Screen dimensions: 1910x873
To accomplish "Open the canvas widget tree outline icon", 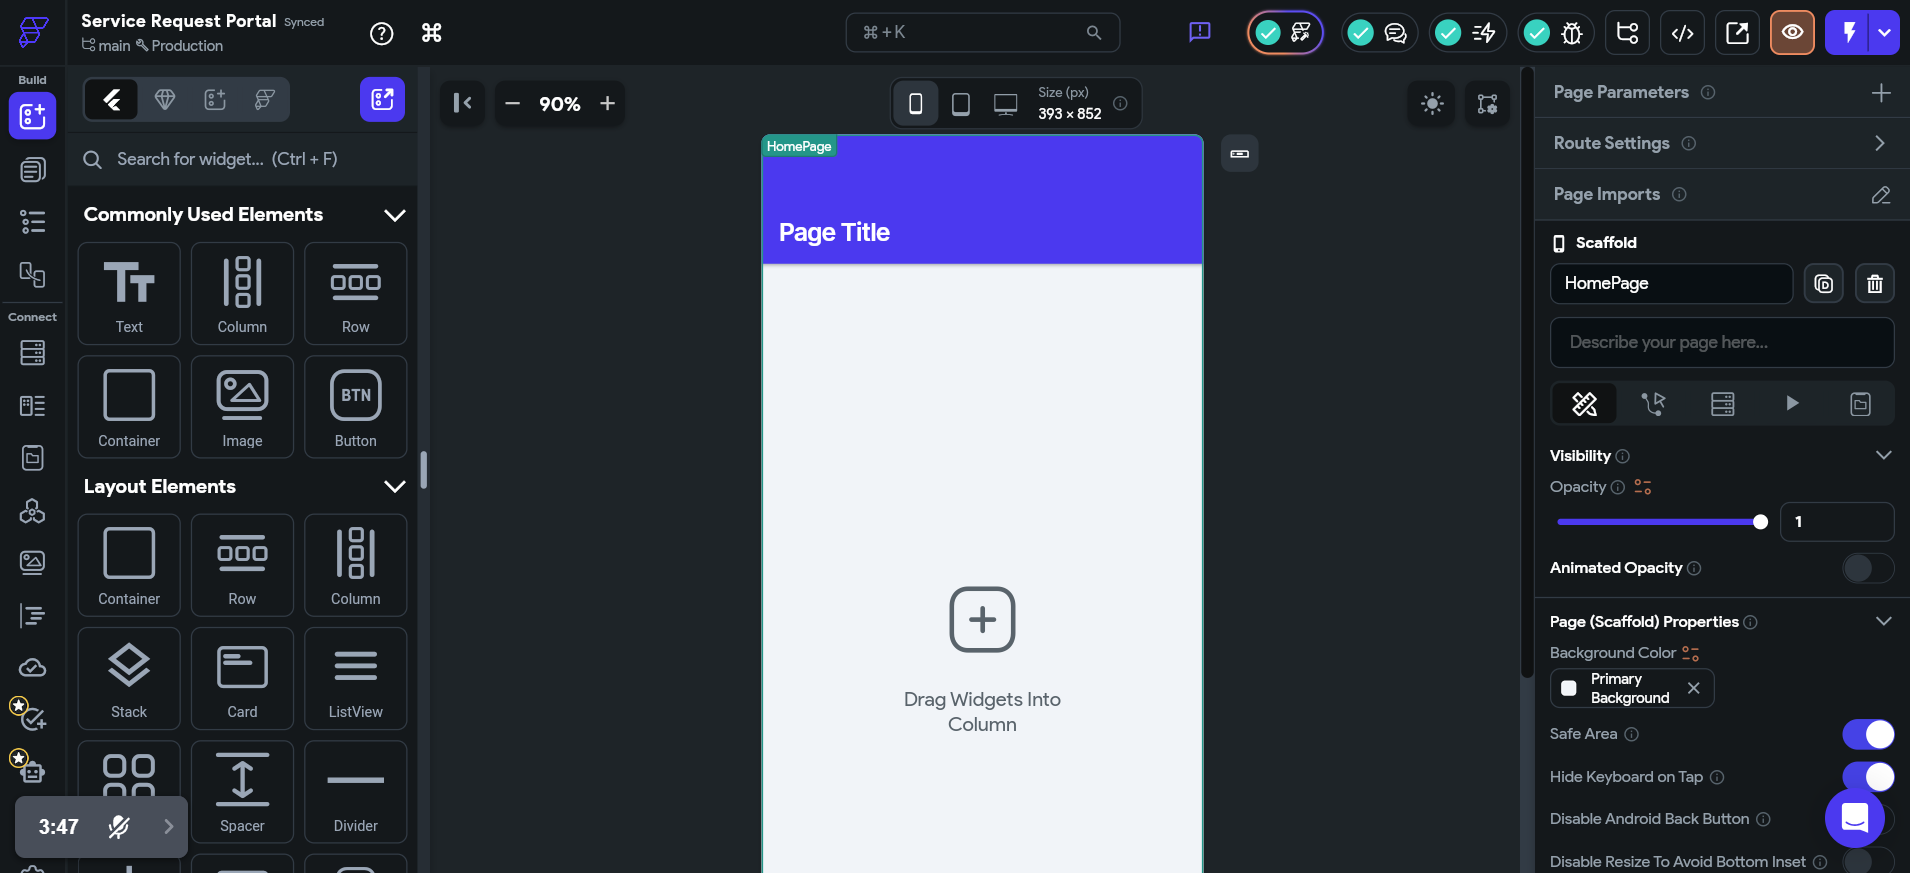I will [x=1487, y=104].
